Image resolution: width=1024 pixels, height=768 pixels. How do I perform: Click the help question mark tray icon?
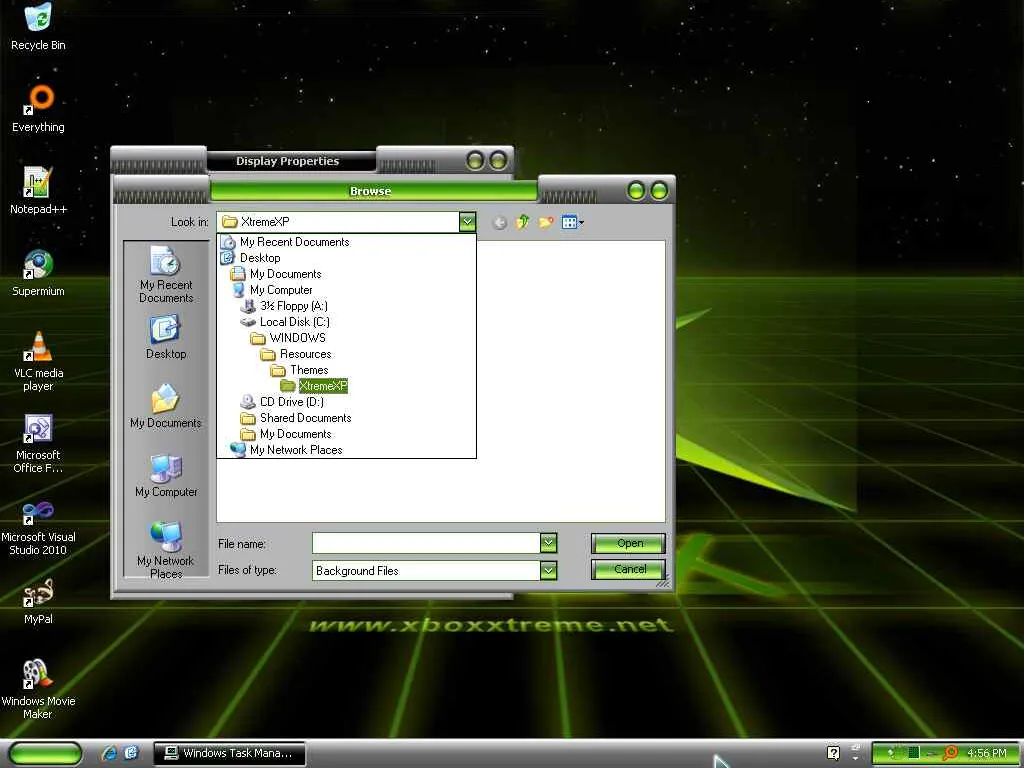(x=833, y=753)
